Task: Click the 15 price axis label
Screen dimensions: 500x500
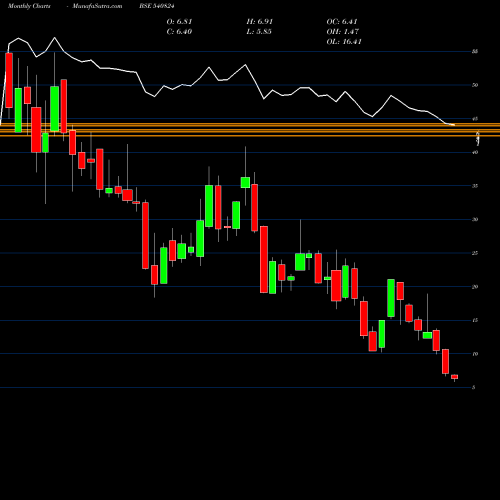Action: pyautogui.click(x=475, y=320)
